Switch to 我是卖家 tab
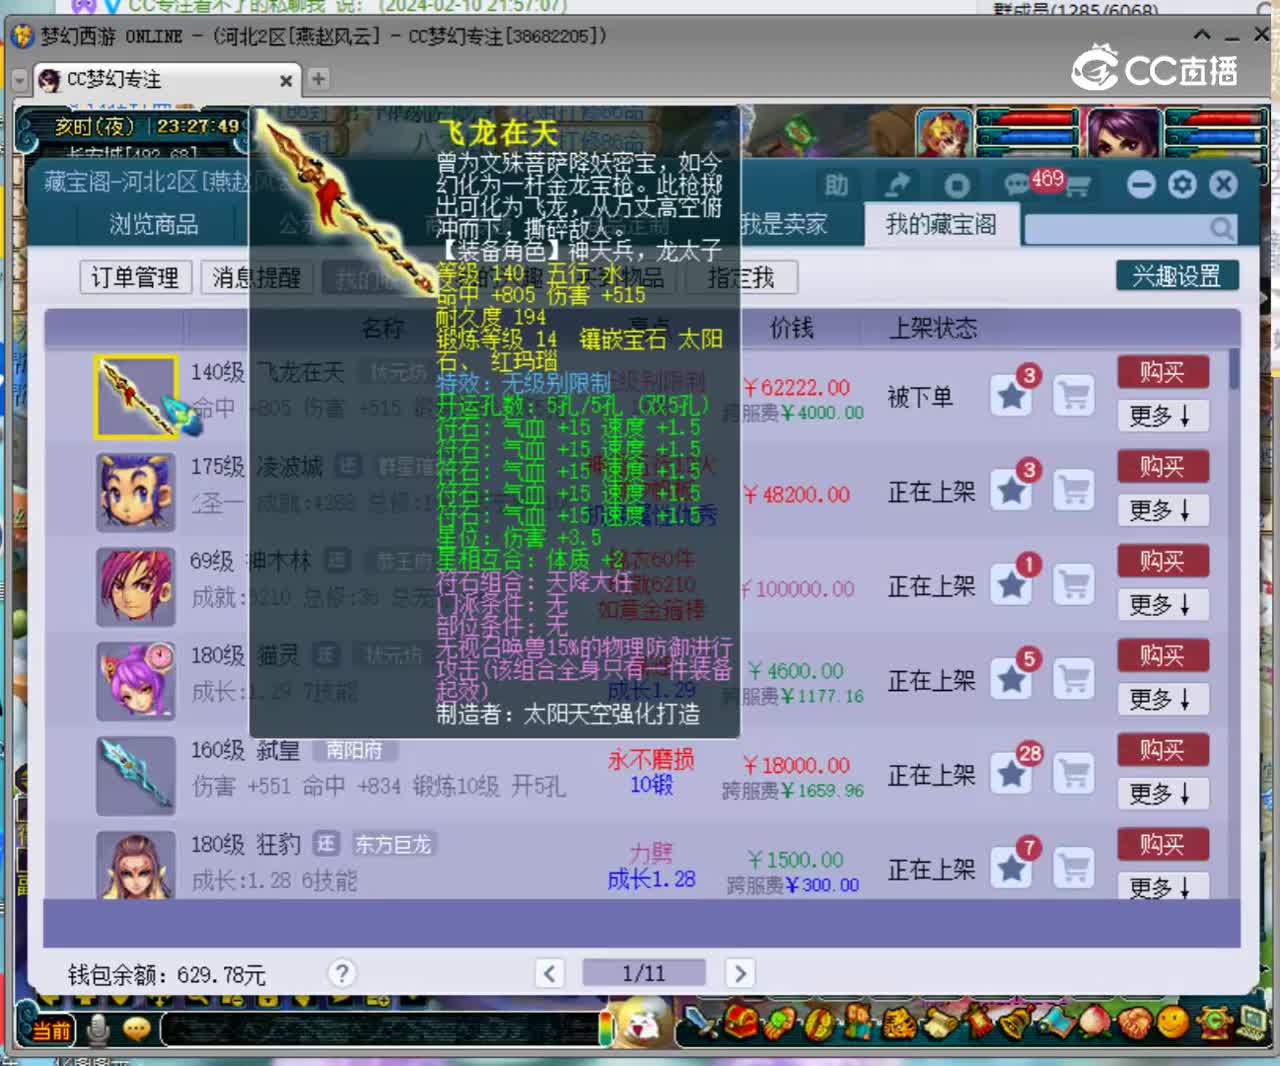The height and width of the screenshot is (1066, 1280). click(x=785, y=224)
